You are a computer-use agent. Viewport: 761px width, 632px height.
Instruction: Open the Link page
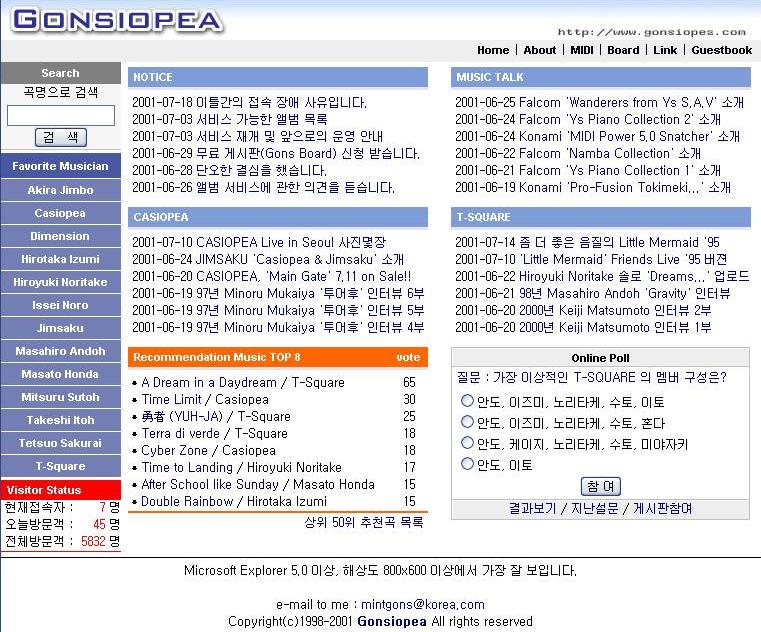(665, 50)
